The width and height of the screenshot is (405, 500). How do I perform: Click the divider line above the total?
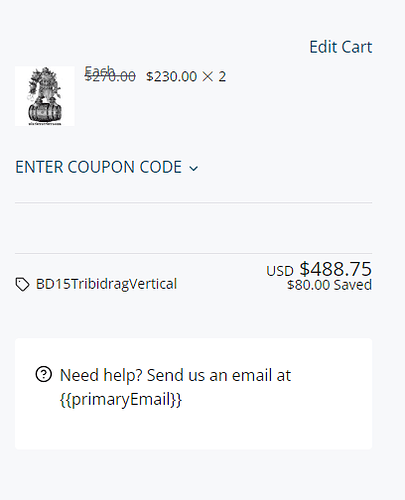coord(193,253)
